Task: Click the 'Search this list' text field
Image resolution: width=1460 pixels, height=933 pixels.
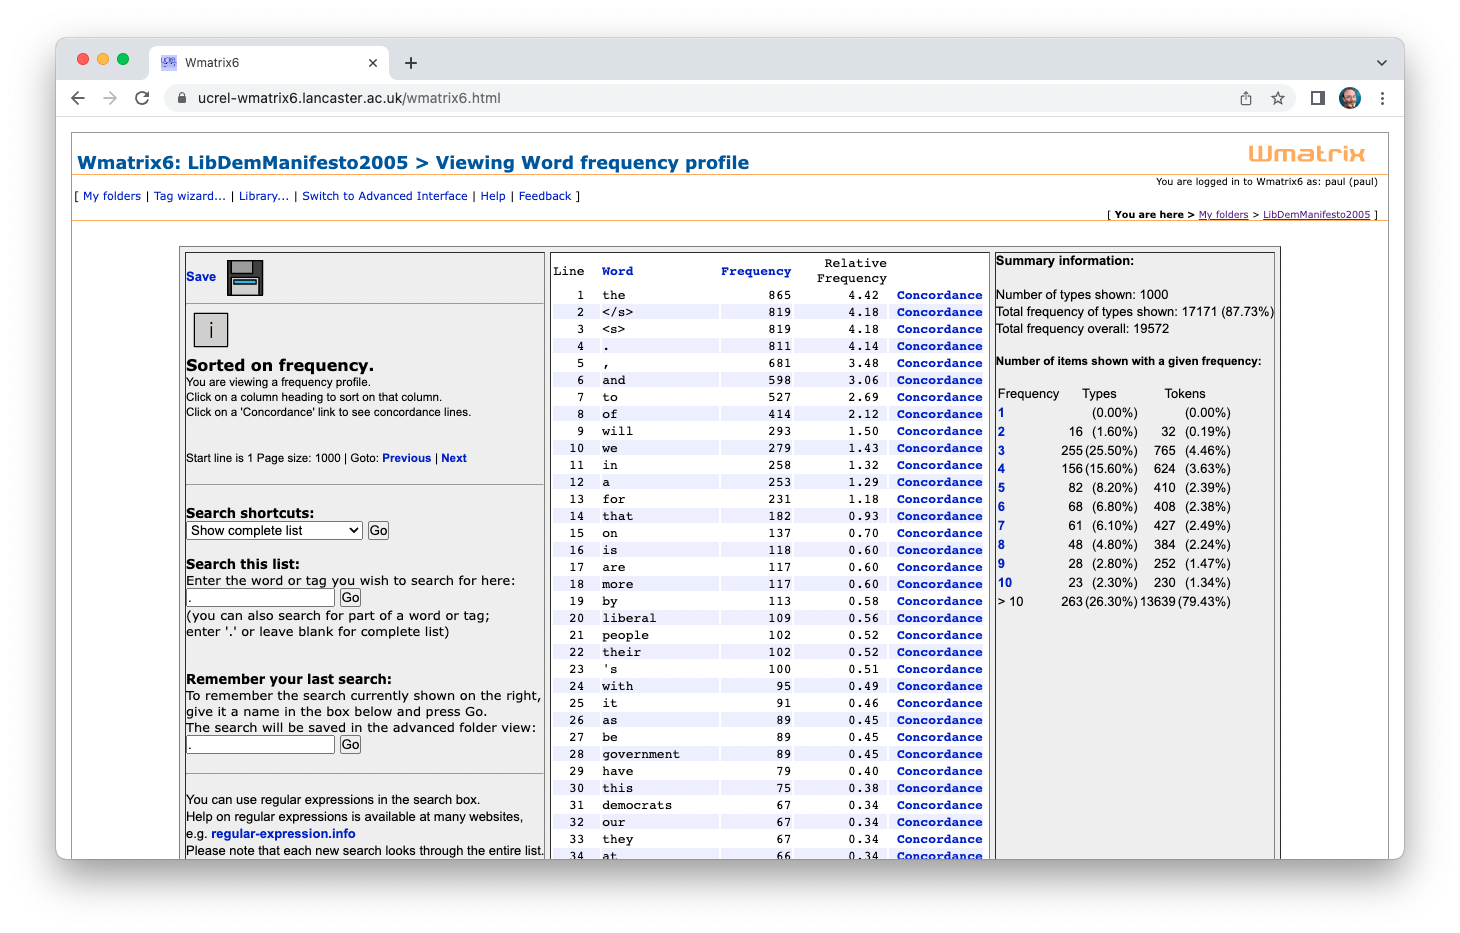Action: (x=261, y=598)
